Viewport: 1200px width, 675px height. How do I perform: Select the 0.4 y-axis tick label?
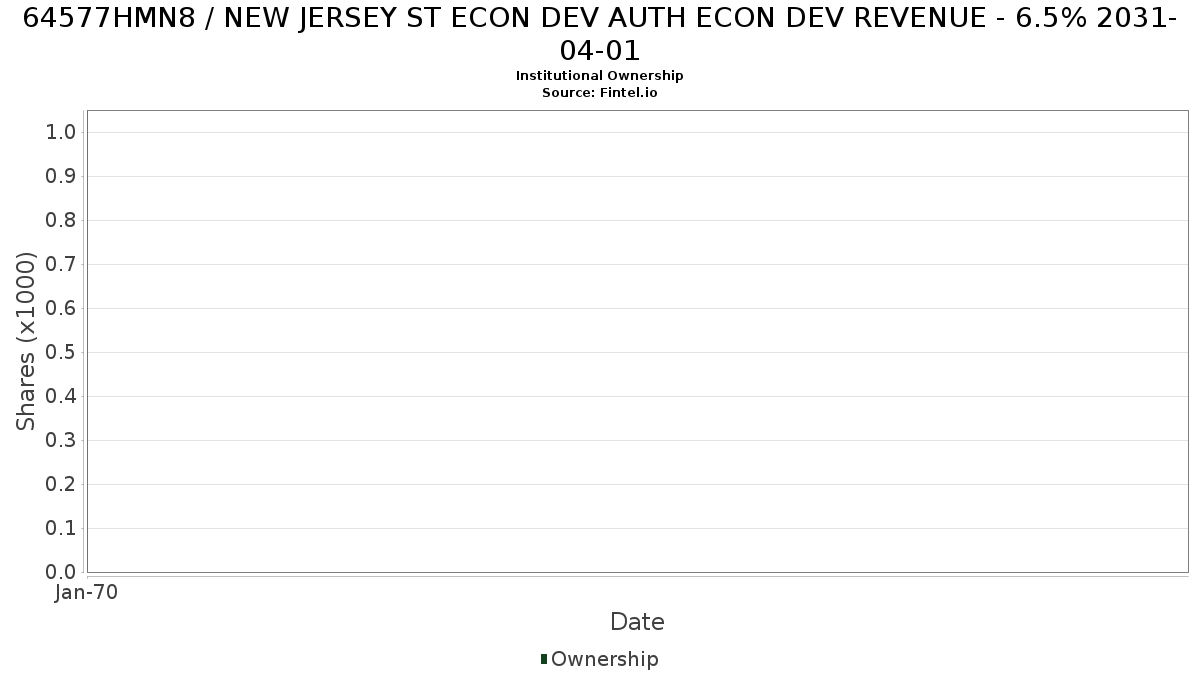click(61, 396)
